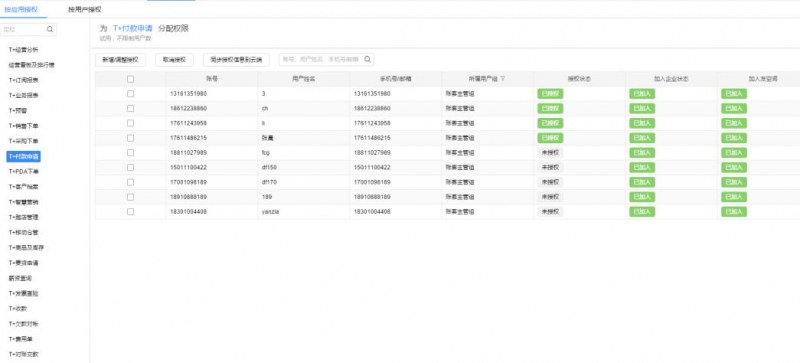
Task: Switch to the 按应用授权 tab
Action: point(21,9)
